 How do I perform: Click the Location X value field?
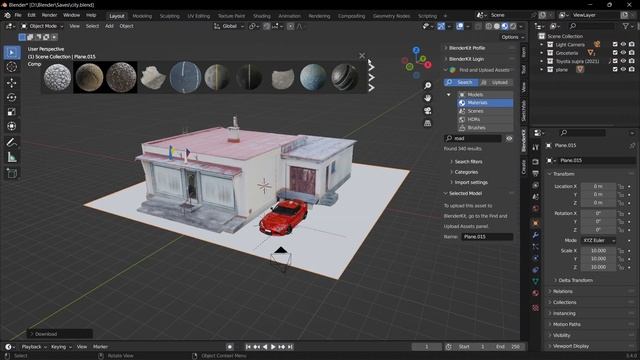pyautogui.click(x=598, y=186)
